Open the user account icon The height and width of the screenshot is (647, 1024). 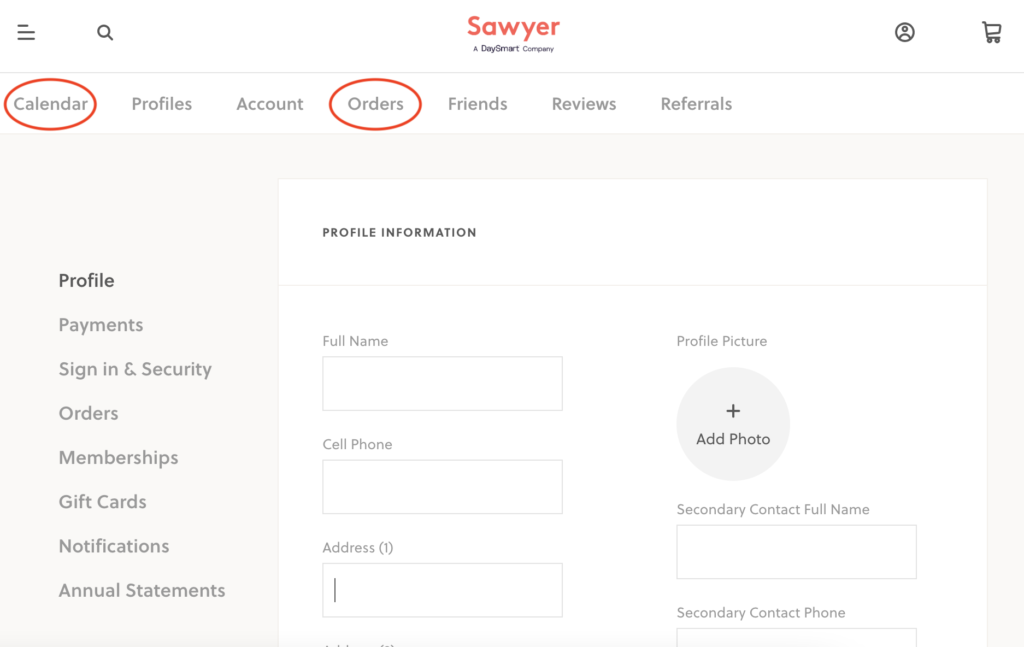[904, 33]
